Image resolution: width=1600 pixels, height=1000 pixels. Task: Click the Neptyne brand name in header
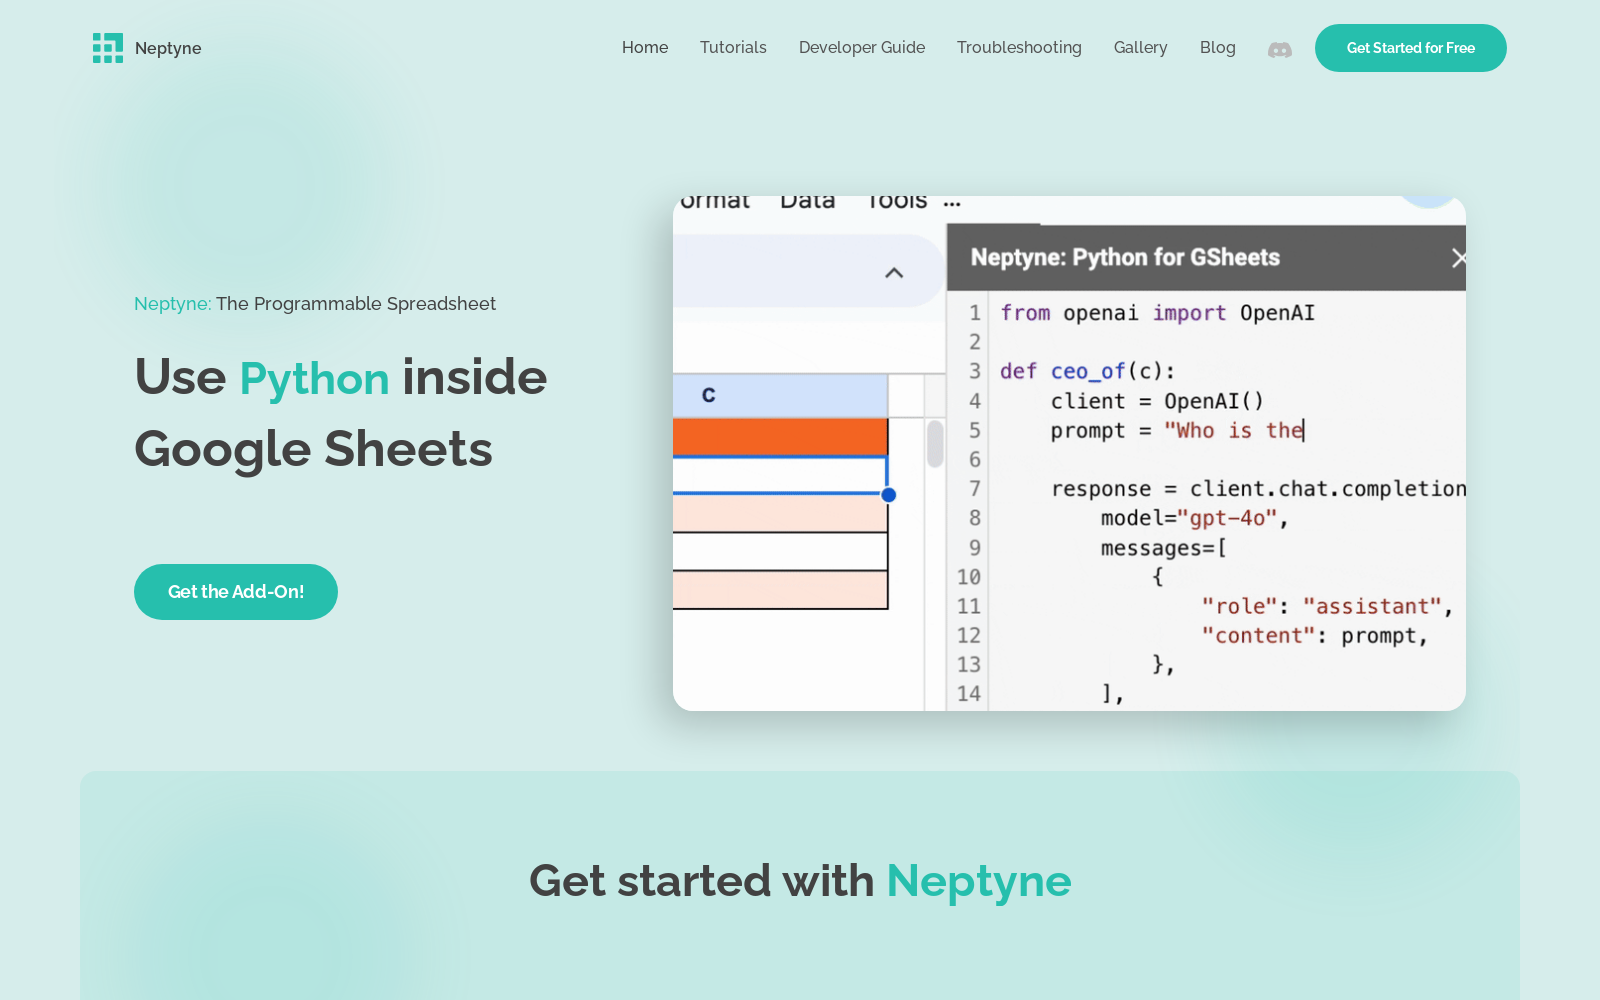pyautogui.click(x=168, y=48)
